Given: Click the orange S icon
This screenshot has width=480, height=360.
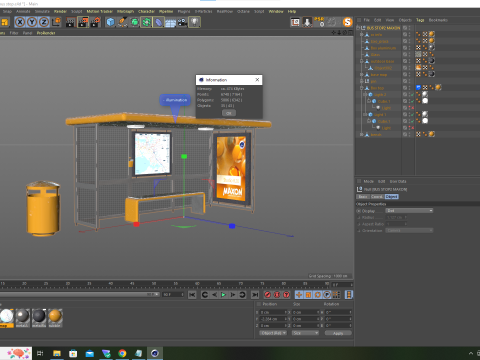Looking at the screenshot, I should [x=347, y=22].
